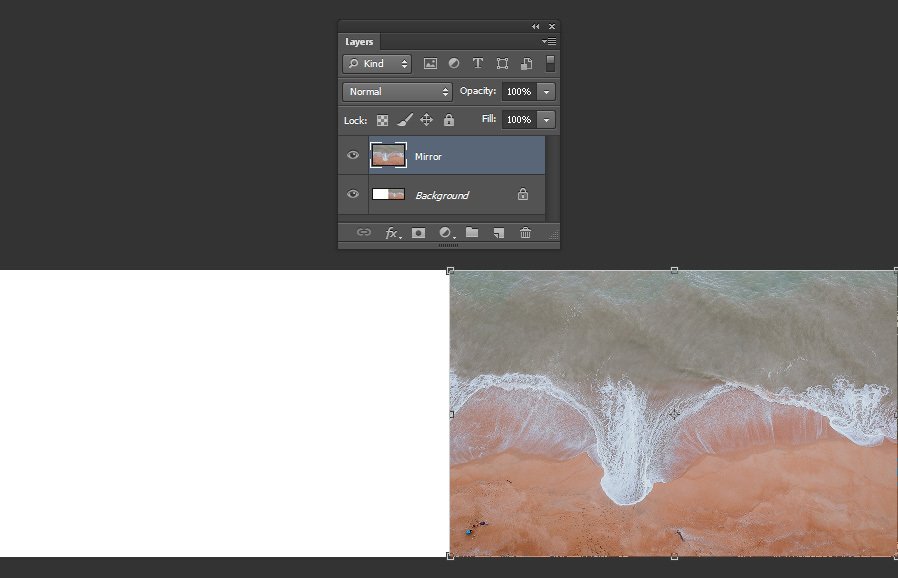Click the top-center transform handle
The image size is (898, 578).
tap(674, 270)
